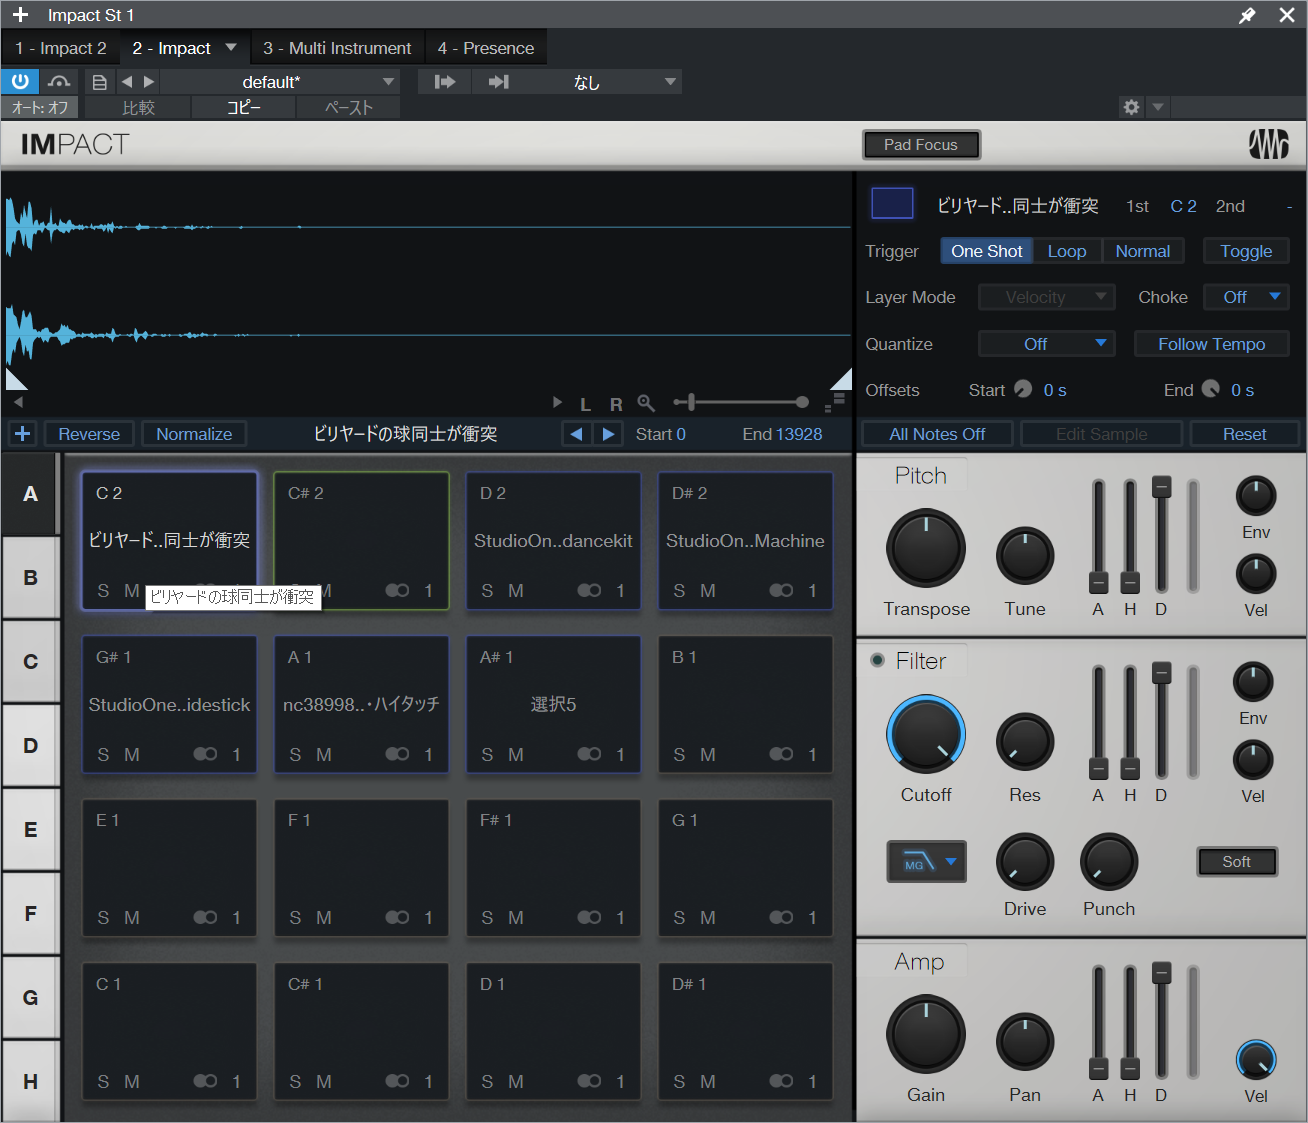Screen dimensions: 1308x1123
Task: Go to next sample arrow
Action: coord(608,434)
